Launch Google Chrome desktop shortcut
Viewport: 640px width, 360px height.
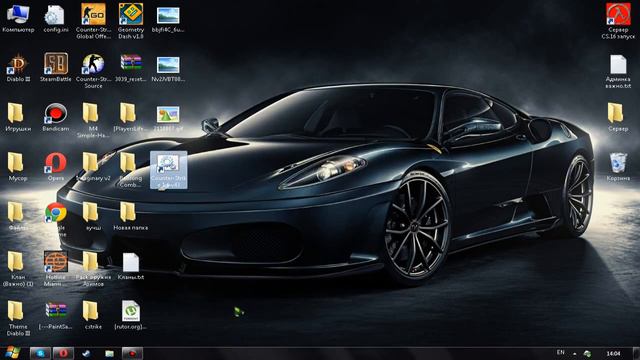[x=56, y=219]
